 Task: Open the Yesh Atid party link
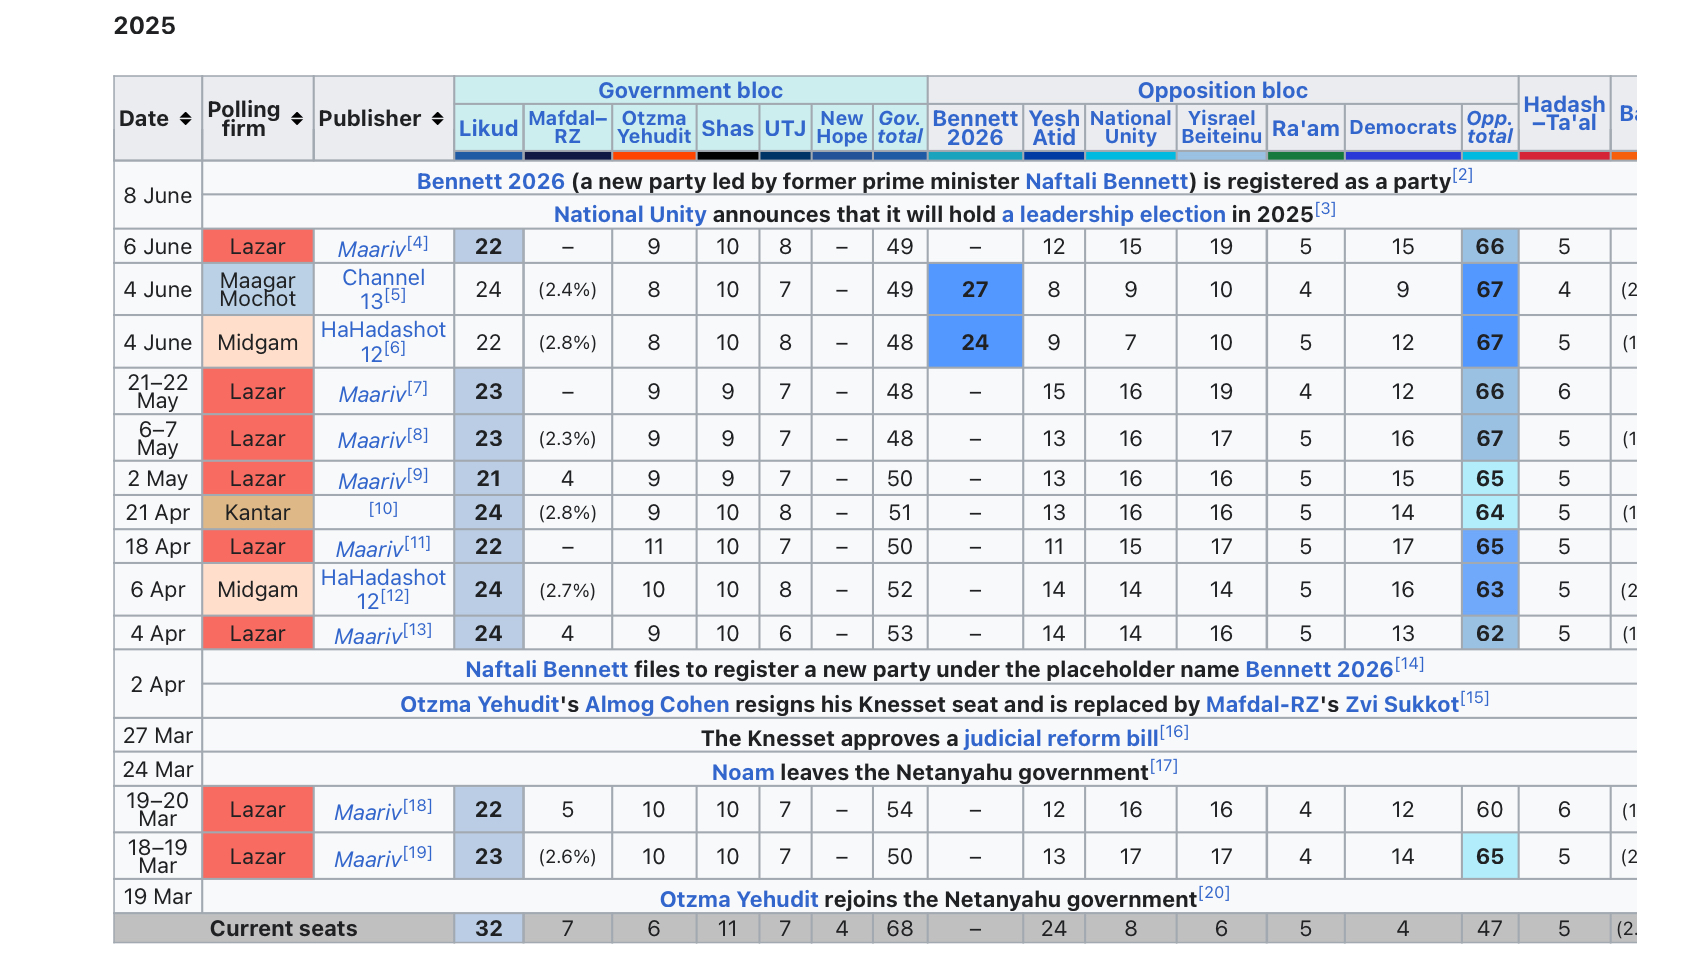pos(1054,128)
